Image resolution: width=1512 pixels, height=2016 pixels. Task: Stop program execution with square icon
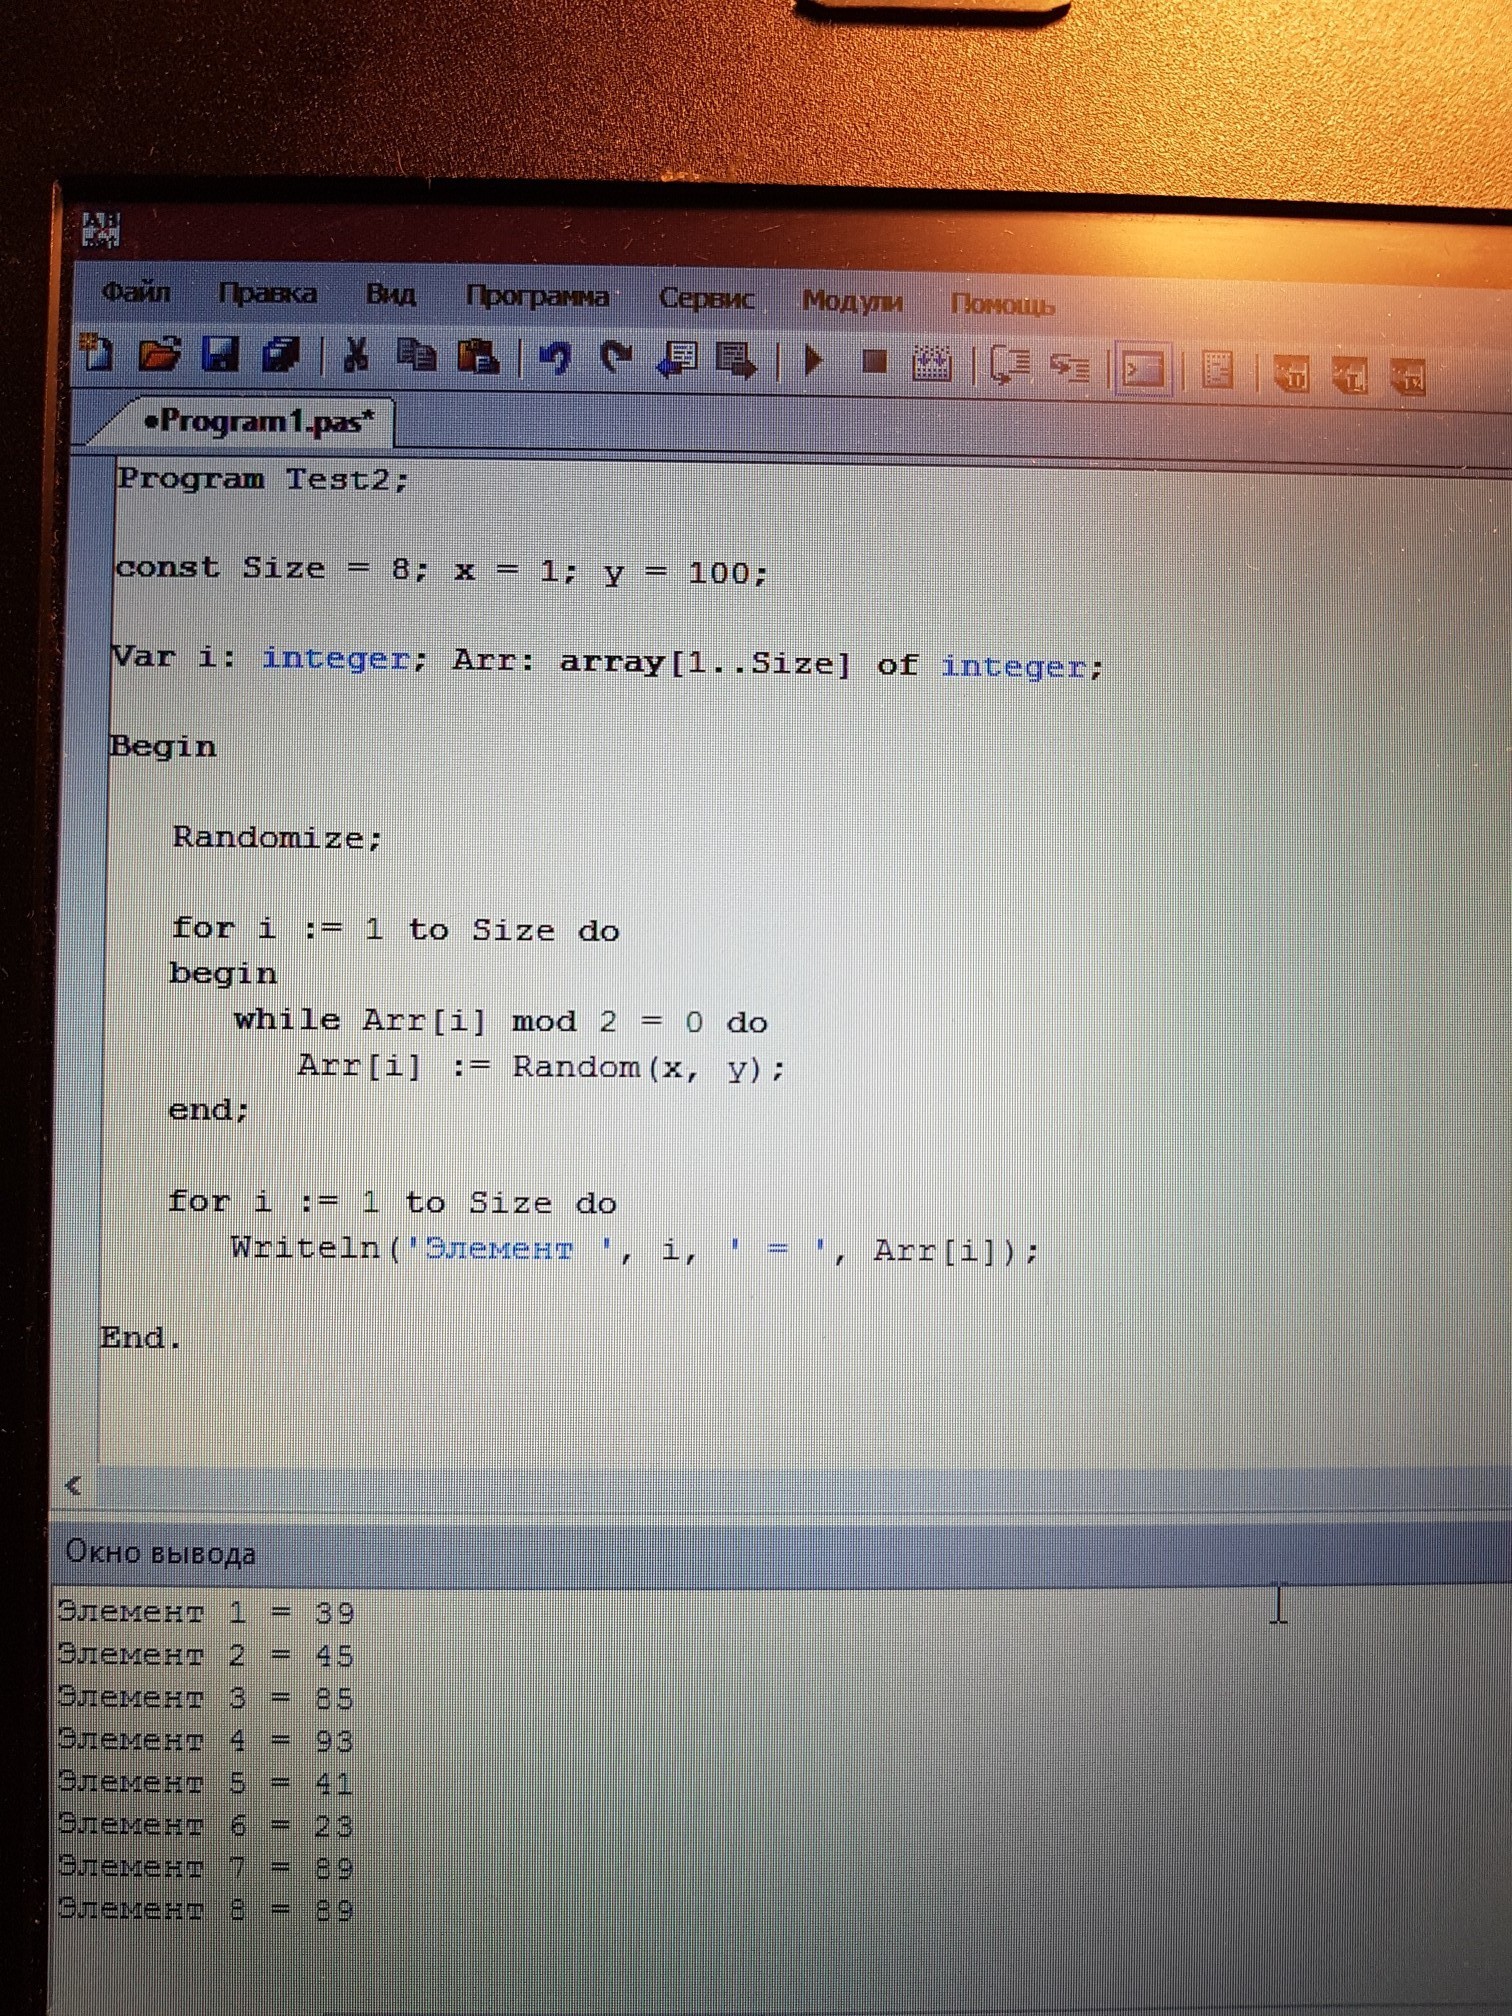tap(875, 362)
